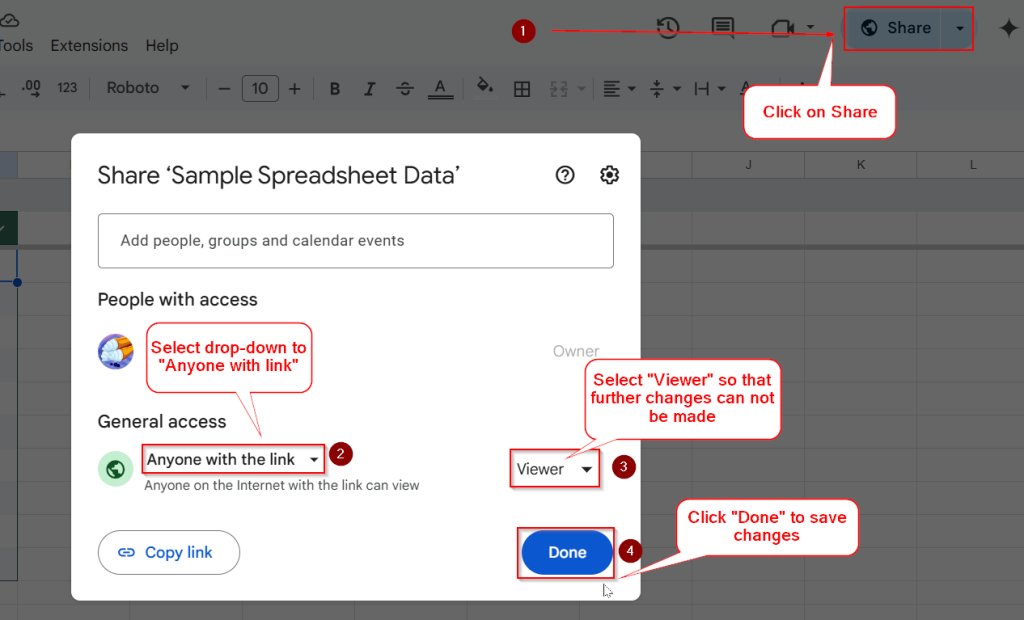This screenshot has width=1024, height=620.
Task: Toggle italic formatting
Action: click(x=369, y=88)
